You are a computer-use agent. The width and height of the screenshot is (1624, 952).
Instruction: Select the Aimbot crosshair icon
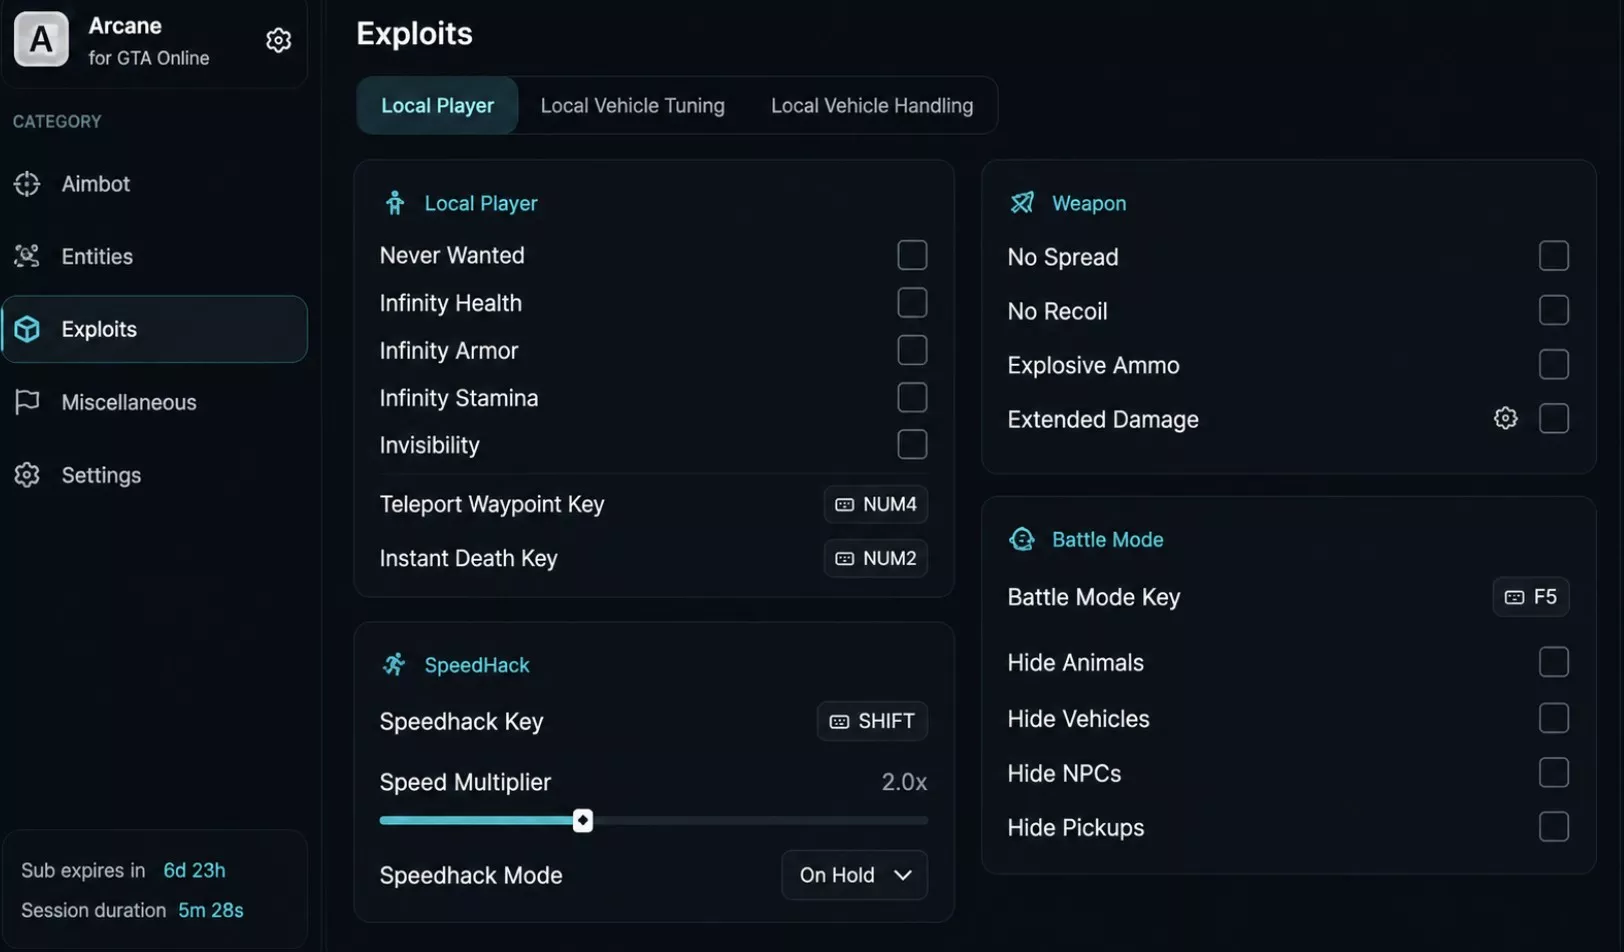(x=27, y=184)
